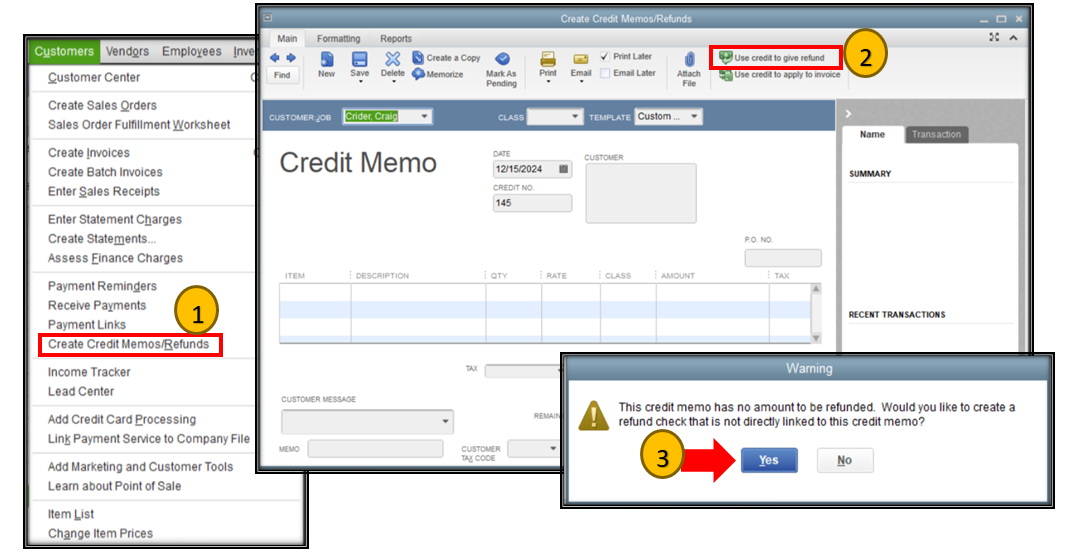
Task: Open the Customer Tax Code dropdown
Action: point(552,448)
